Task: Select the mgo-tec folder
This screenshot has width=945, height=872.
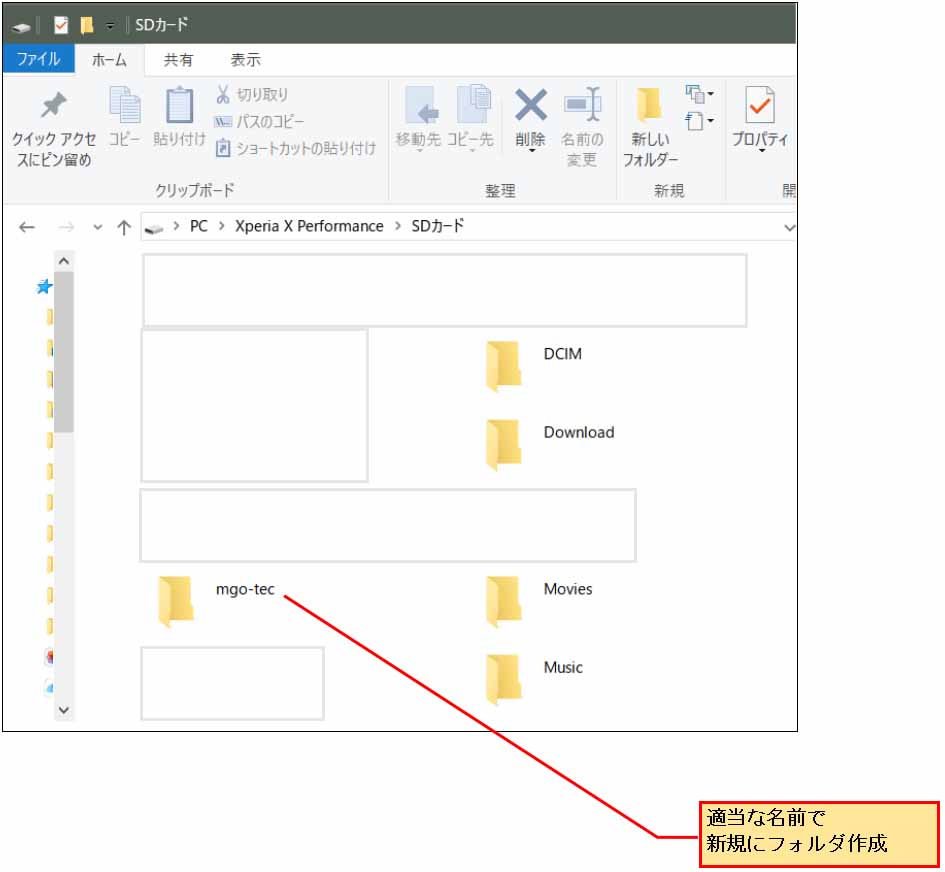Action: (216, 600)
